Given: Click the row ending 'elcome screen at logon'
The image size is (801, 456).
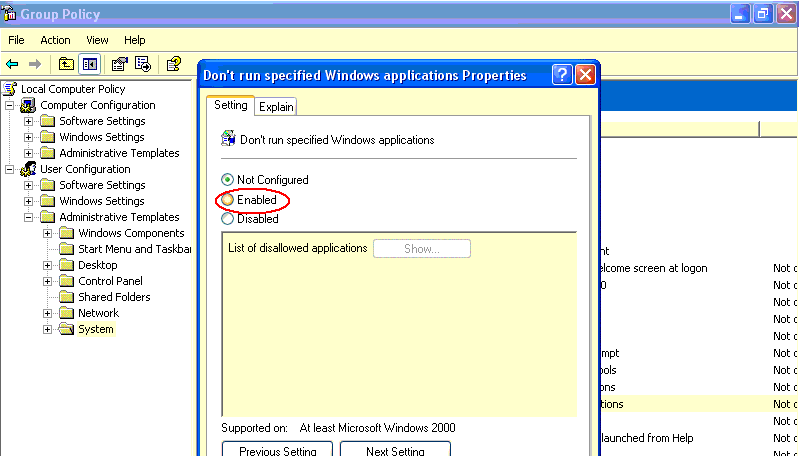Looking at the screenshot, I should pos(699,268).
